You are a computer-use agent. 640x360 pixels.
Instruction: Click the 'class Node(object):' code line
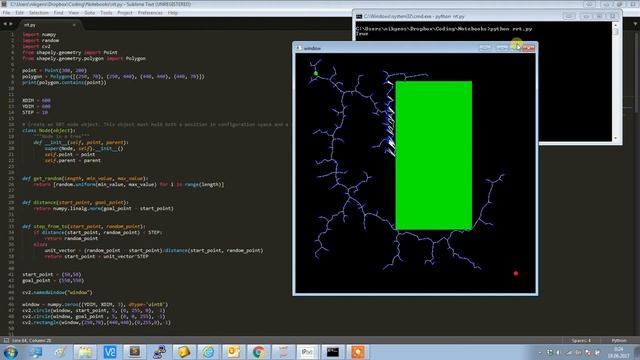pos(49,130)
